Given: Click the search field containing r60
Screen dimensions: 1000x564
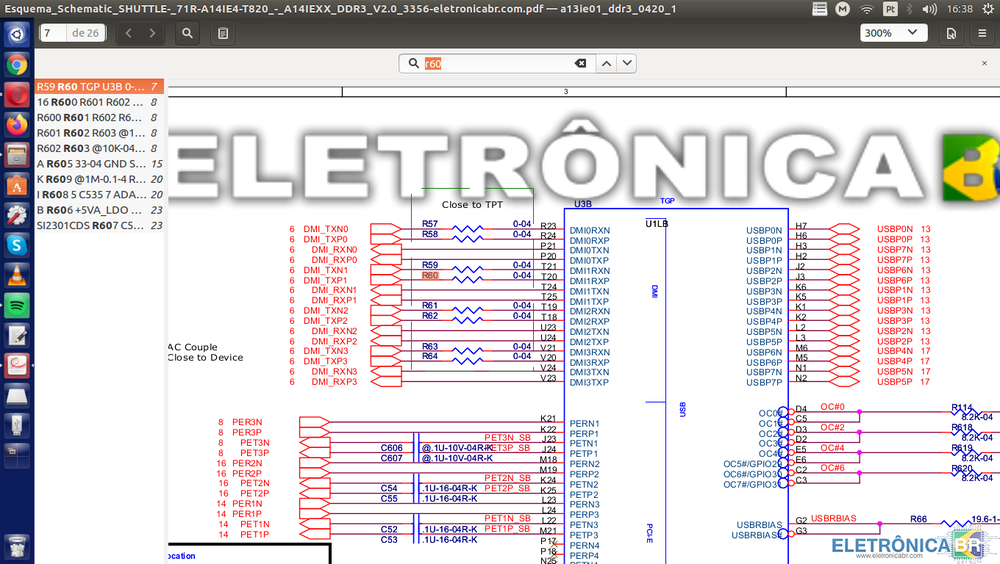Looking at the screenshot, I should point(500,63).
